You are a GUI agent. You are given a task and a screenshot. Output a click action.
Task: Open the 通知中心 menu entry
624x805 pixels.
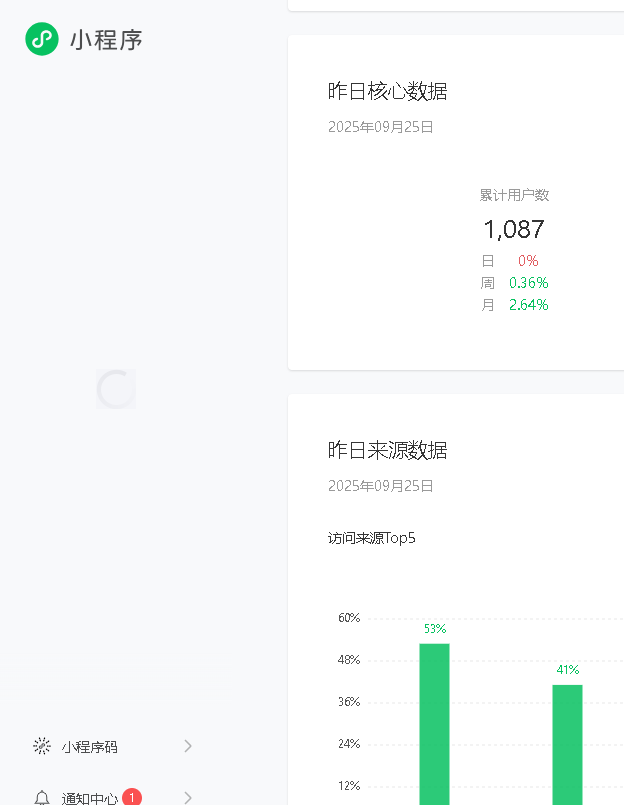coord(112,798)
